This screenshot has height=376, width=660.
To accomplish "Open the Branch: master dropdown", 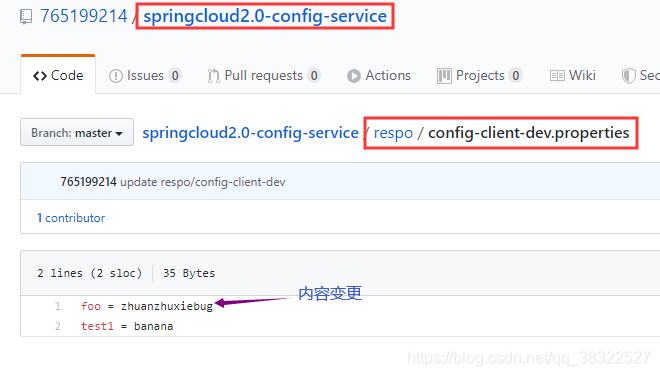I will pyautogui.click(x=77, y=132).
